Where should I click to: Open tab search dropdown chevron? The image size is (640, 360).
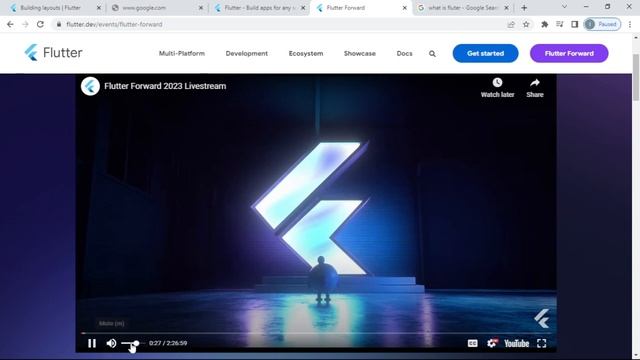point(564,7)
